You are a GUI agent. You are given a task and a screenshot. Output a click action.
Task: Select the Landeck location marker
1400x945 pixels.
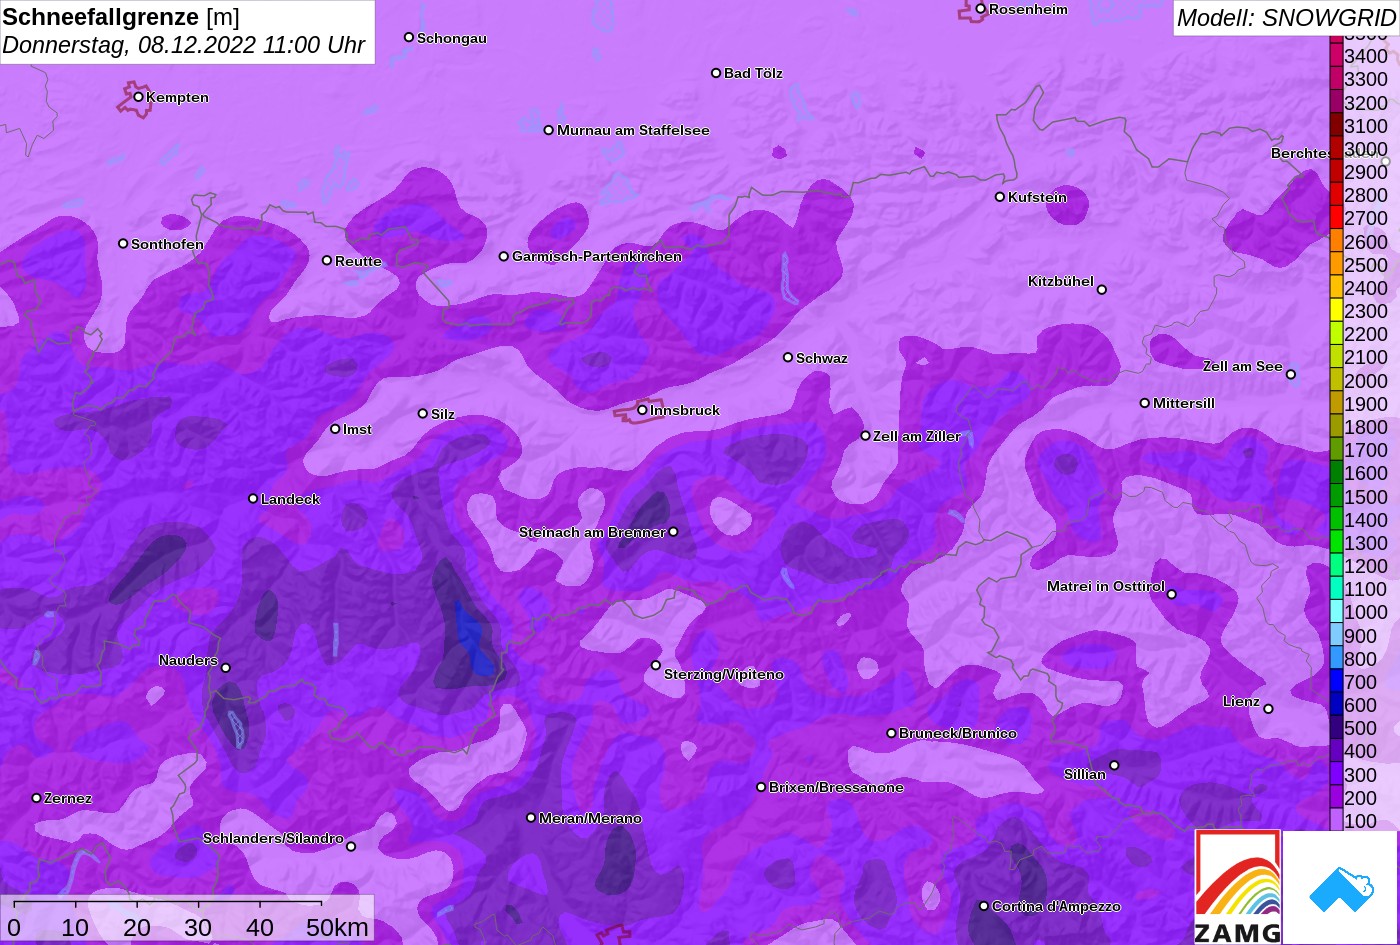[253, 498]
